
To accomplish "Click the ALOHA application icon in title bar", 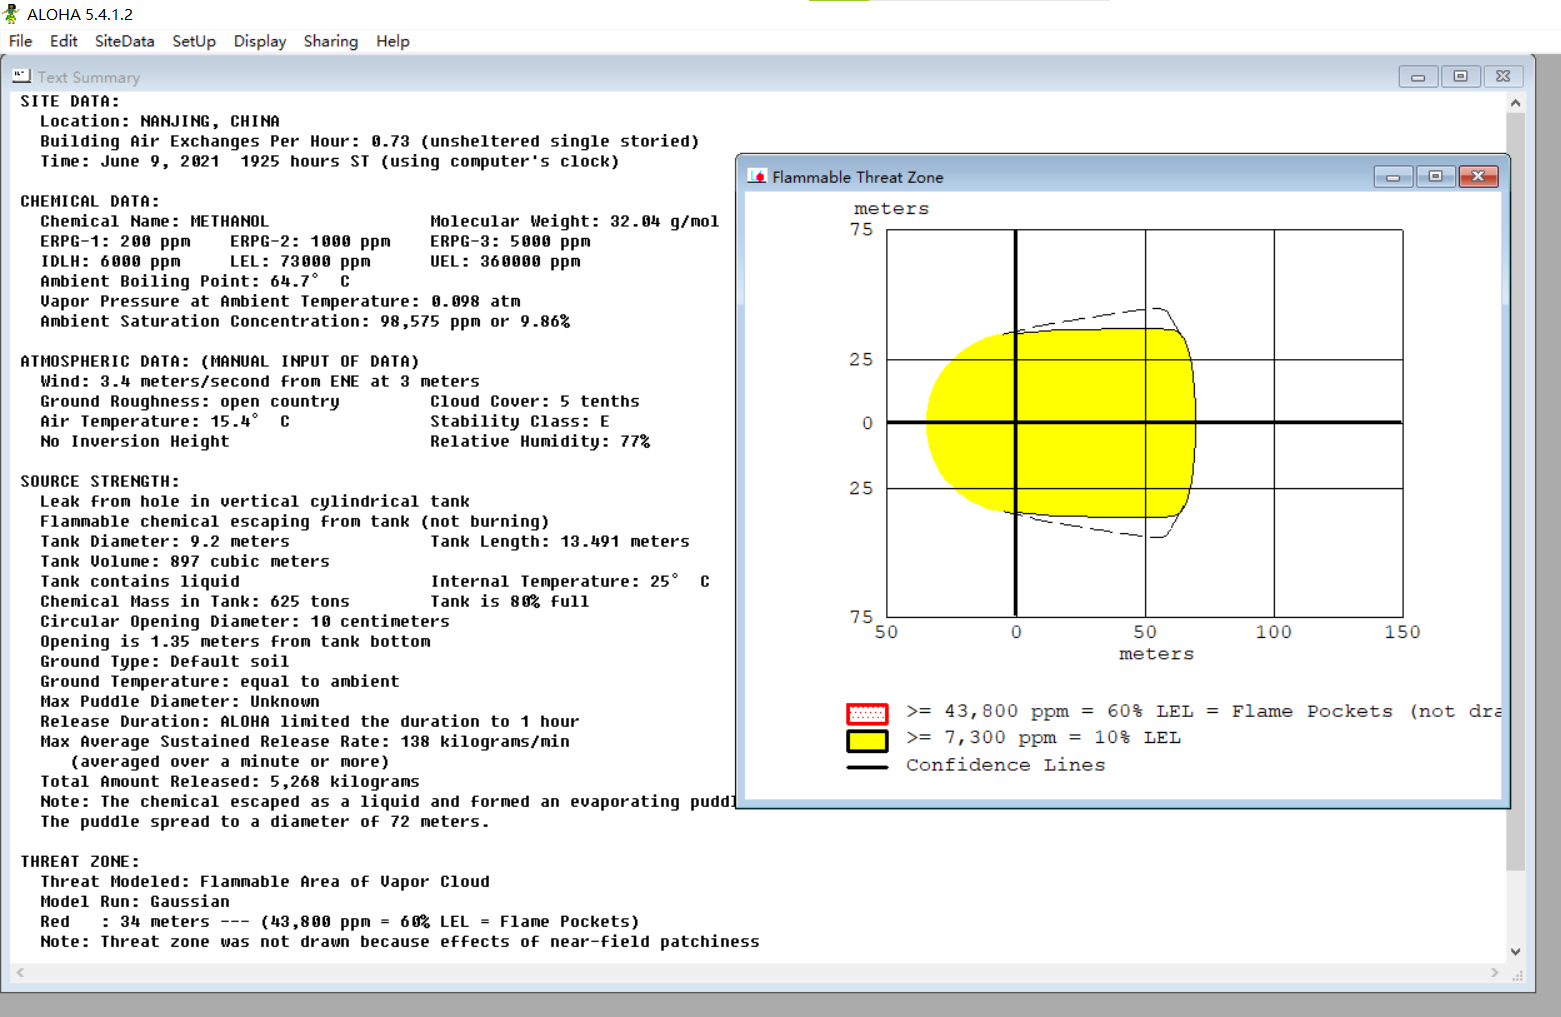I will [12, 14].
